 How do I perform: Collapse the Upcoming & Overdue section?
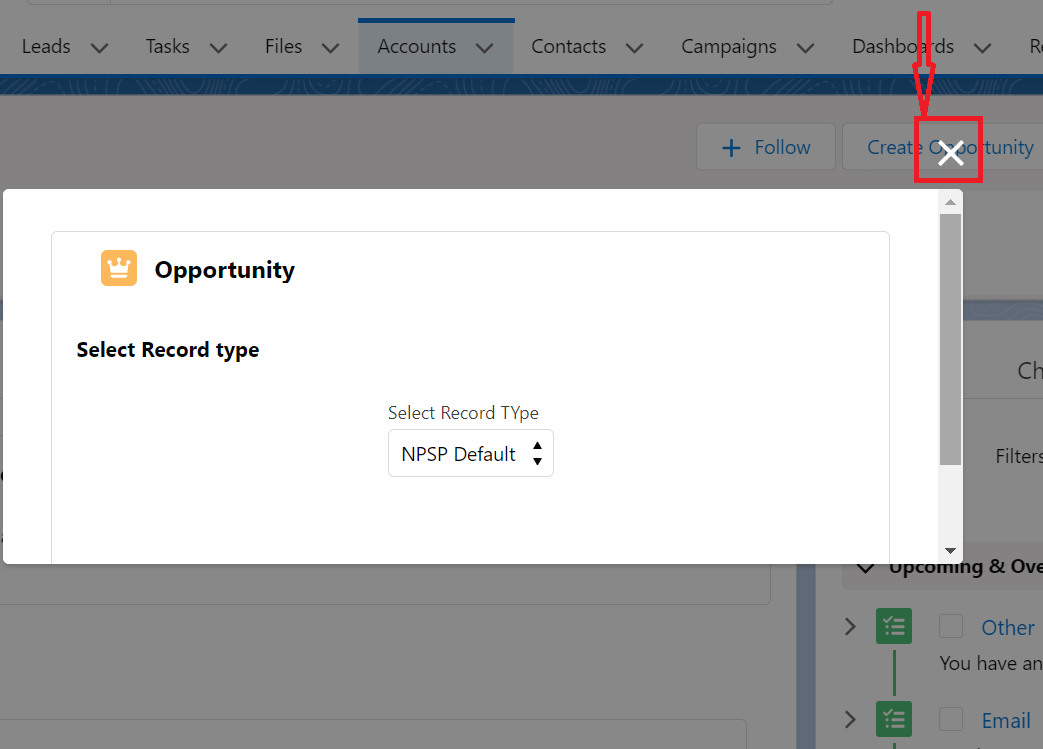tap(865, 567)
